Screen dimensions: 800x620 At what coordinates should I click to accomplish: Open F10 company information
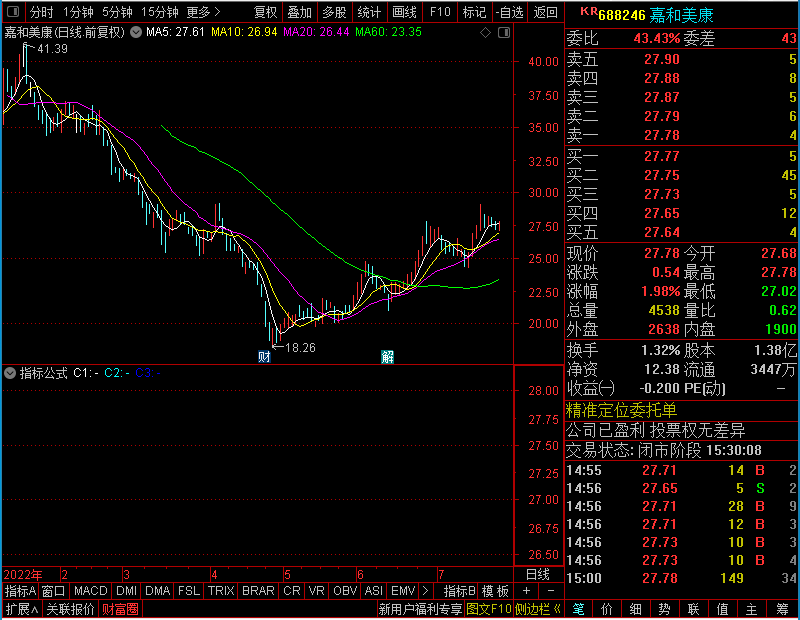[440, 12]
